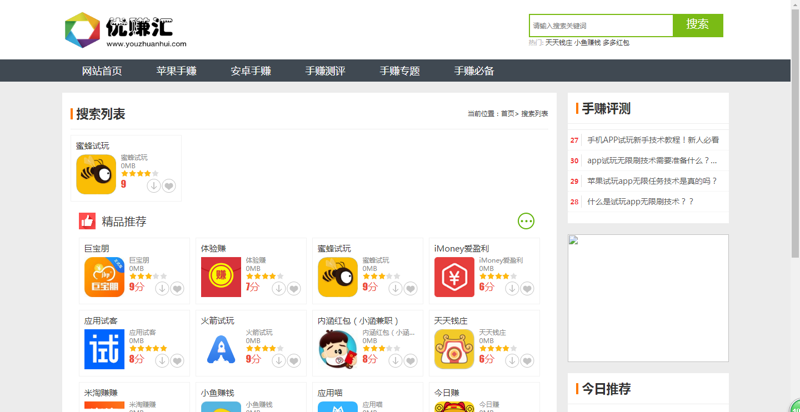Go to 网站首页 in the navigation bar

pyautogui.click(x=102, y=71)
